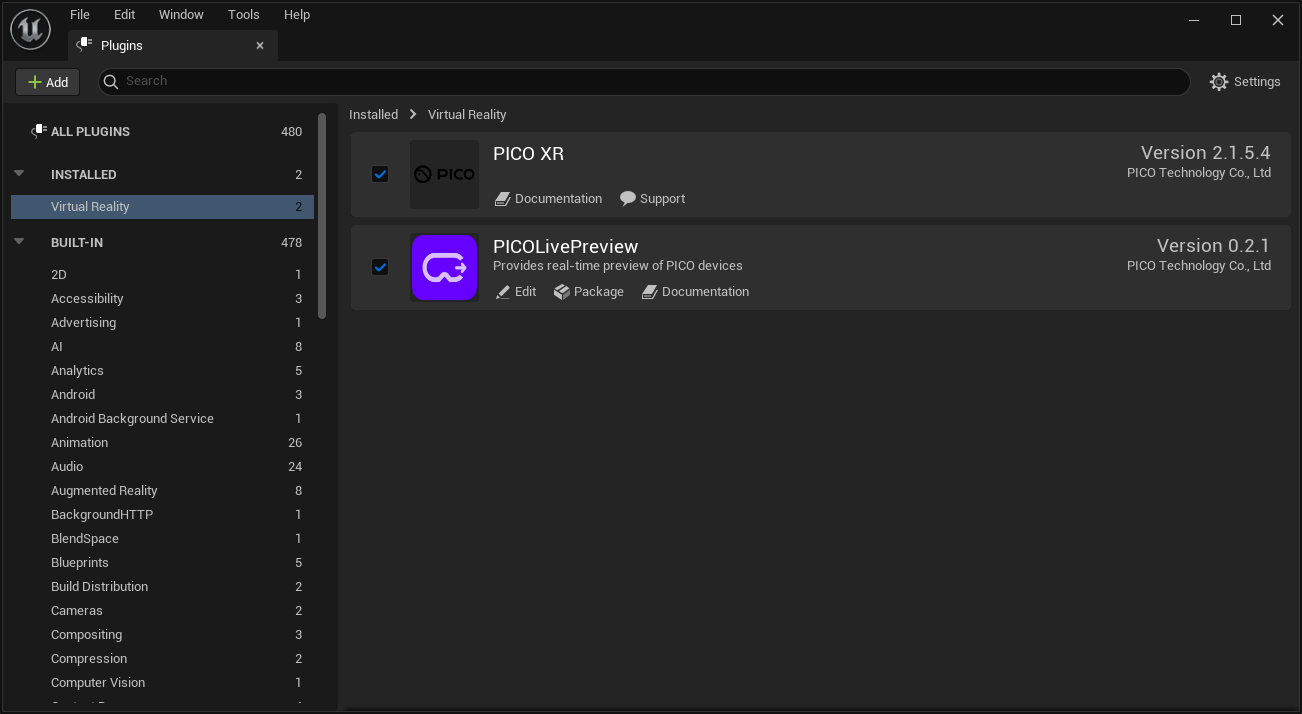Minimize the editor window
1302x714 pixels.
click(x=1194, y=20)
